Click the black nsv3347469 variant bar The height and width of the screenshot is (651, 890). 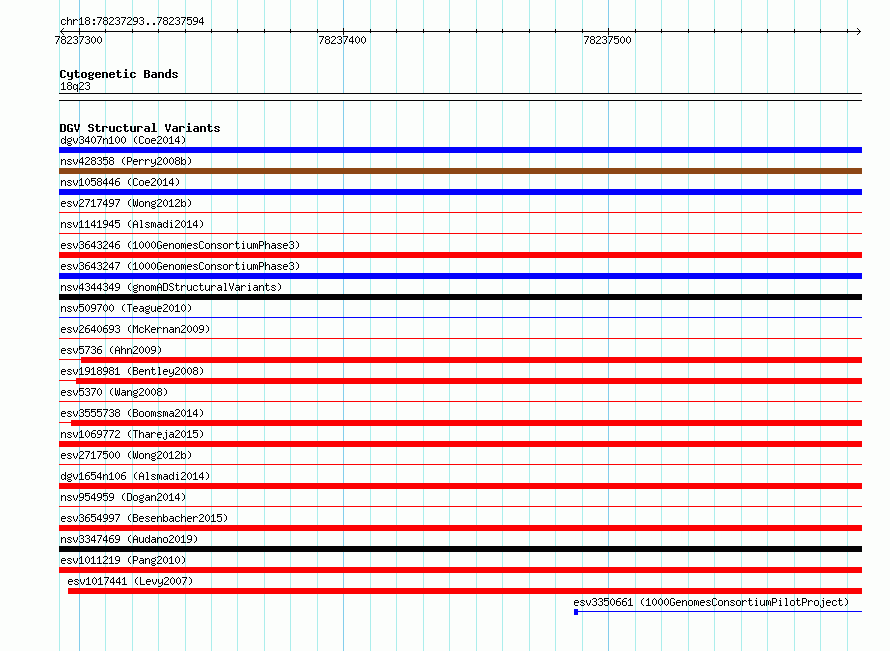[460, 549]
